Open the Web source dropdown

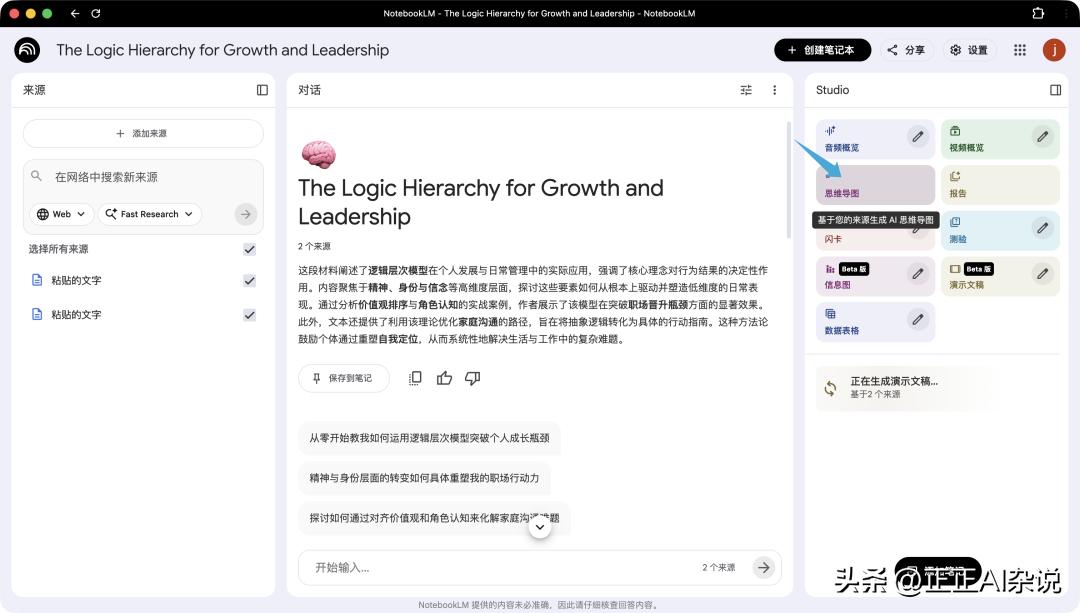coord(62,214)
